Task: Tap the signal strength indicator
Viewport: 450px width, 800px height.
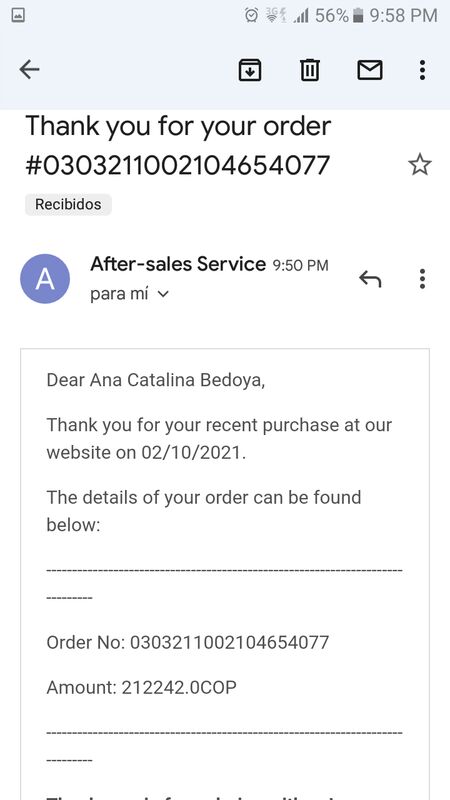Action: (301, 16)
